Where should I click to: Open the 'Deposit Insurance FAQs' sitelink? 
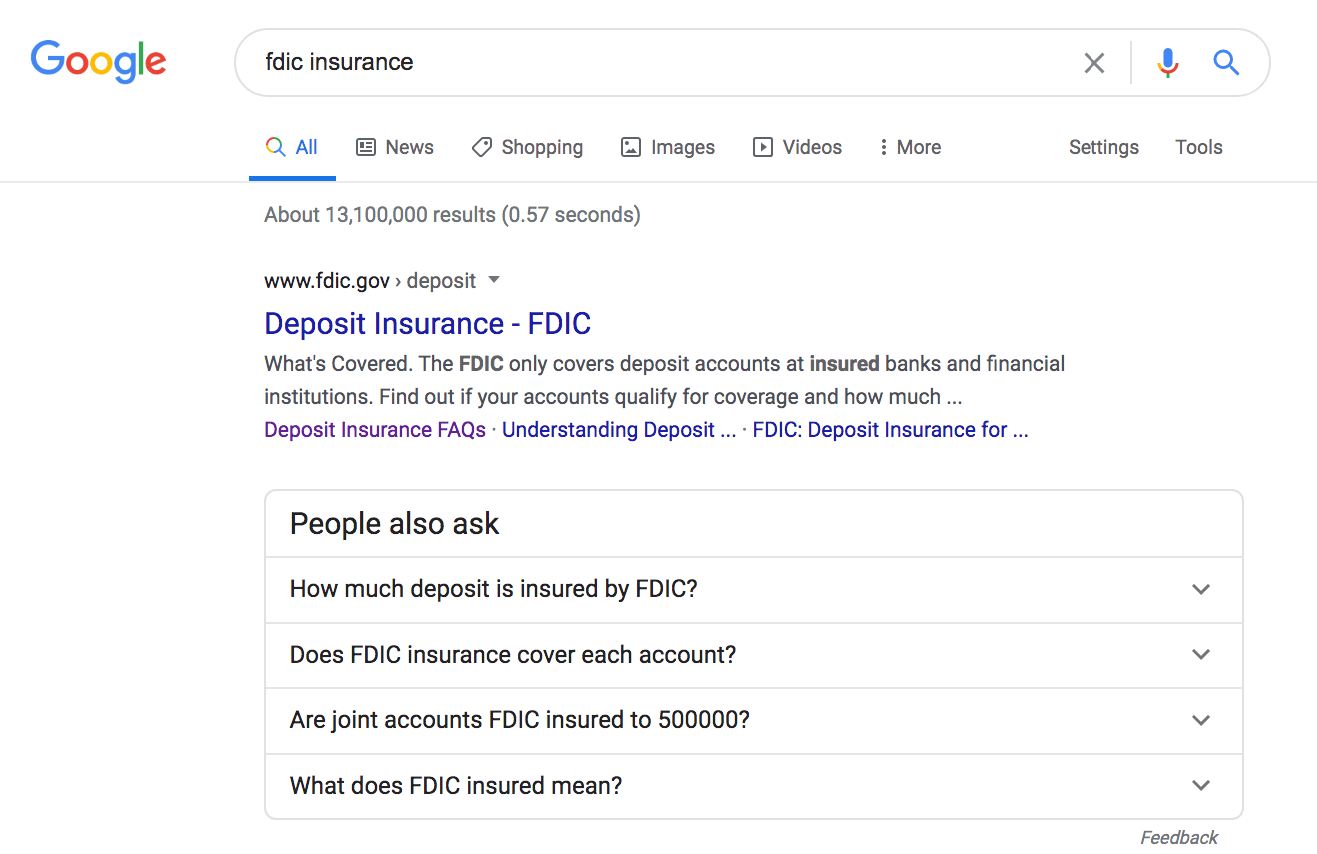pyautogui.click(x=375, y=430)
